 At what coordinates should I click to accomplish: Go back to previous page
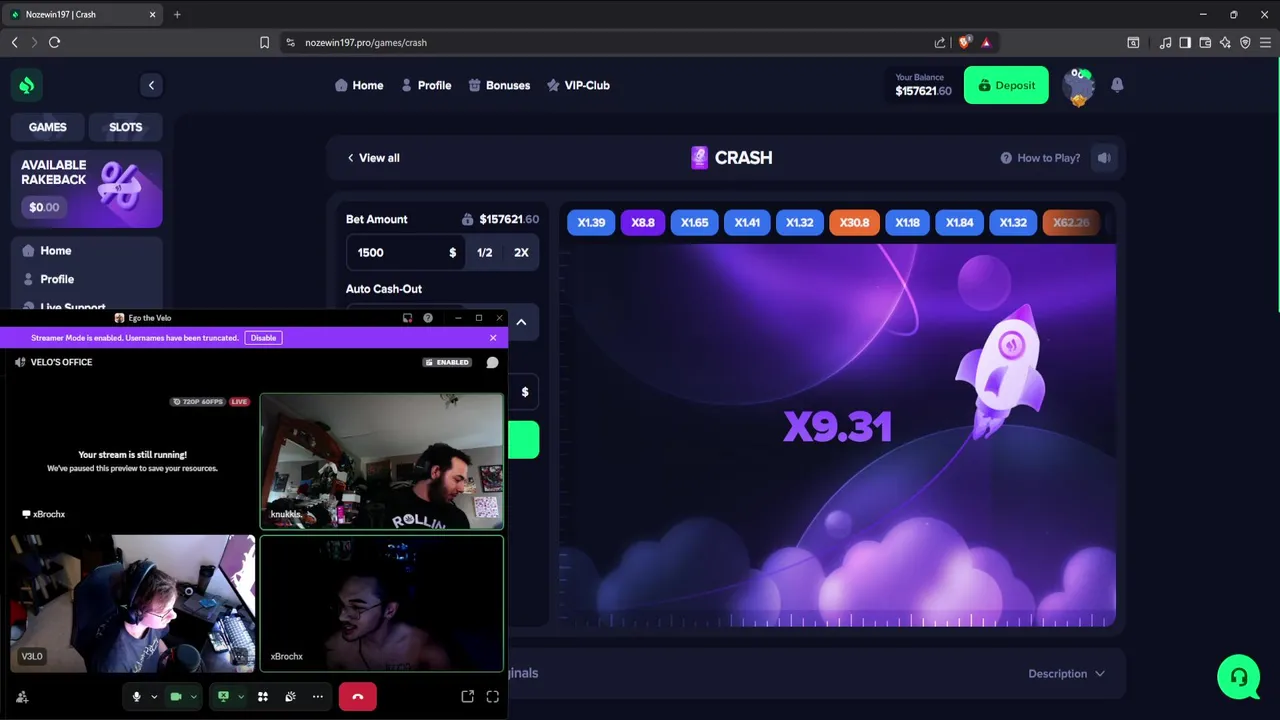(14, 42)
